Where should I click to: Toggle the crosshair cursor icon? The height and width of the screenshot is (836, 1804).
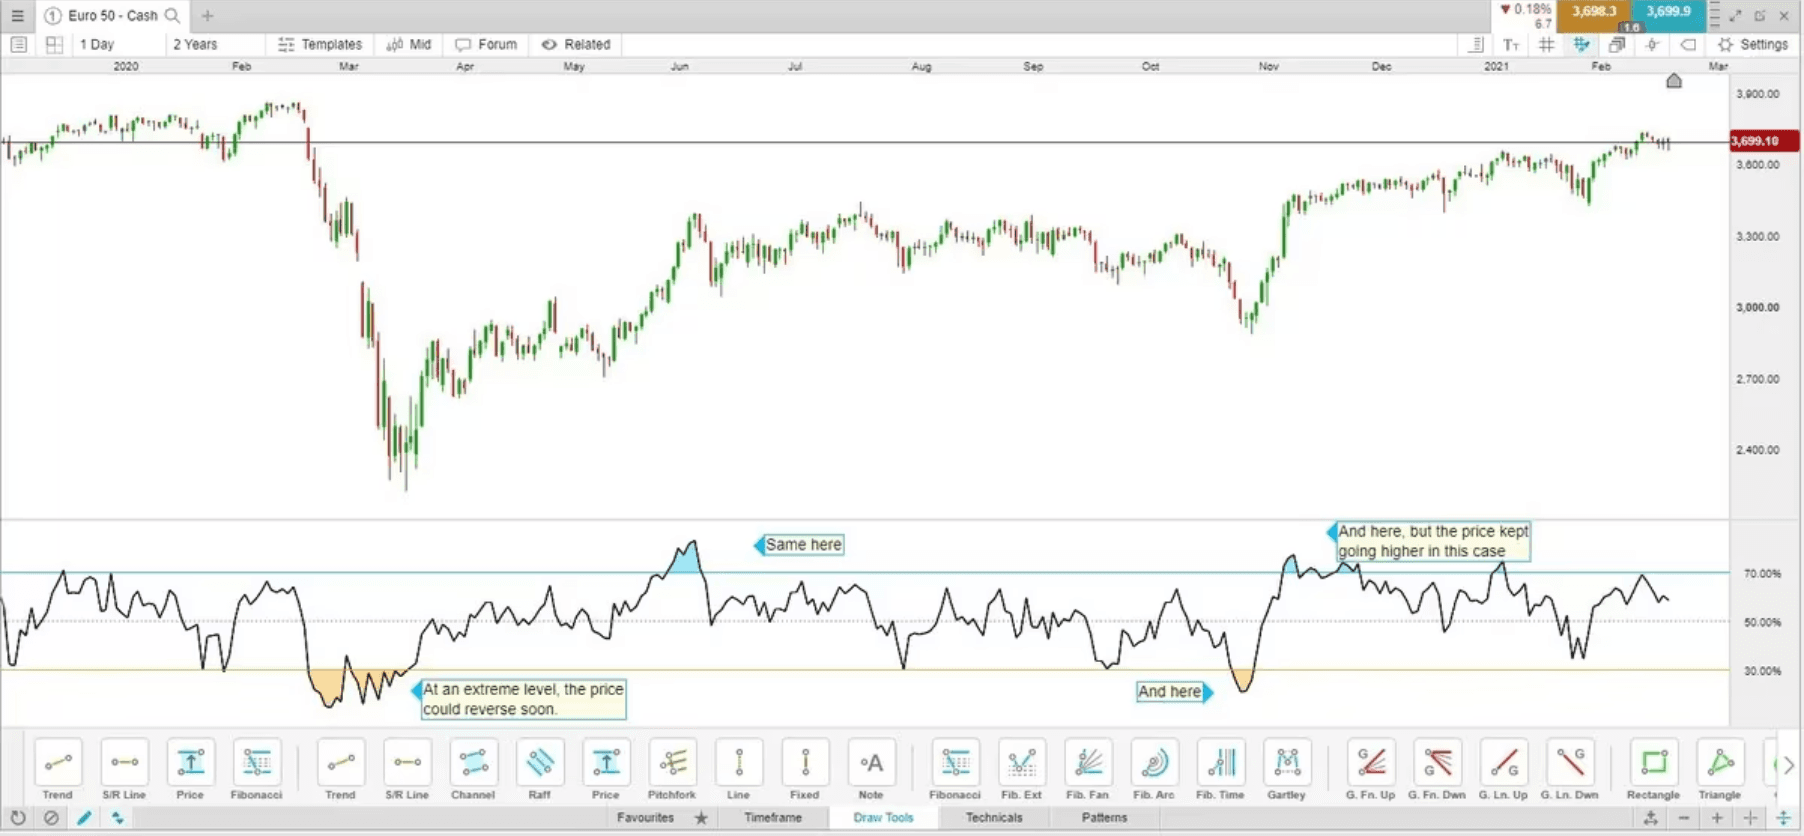click(1652, 44)
